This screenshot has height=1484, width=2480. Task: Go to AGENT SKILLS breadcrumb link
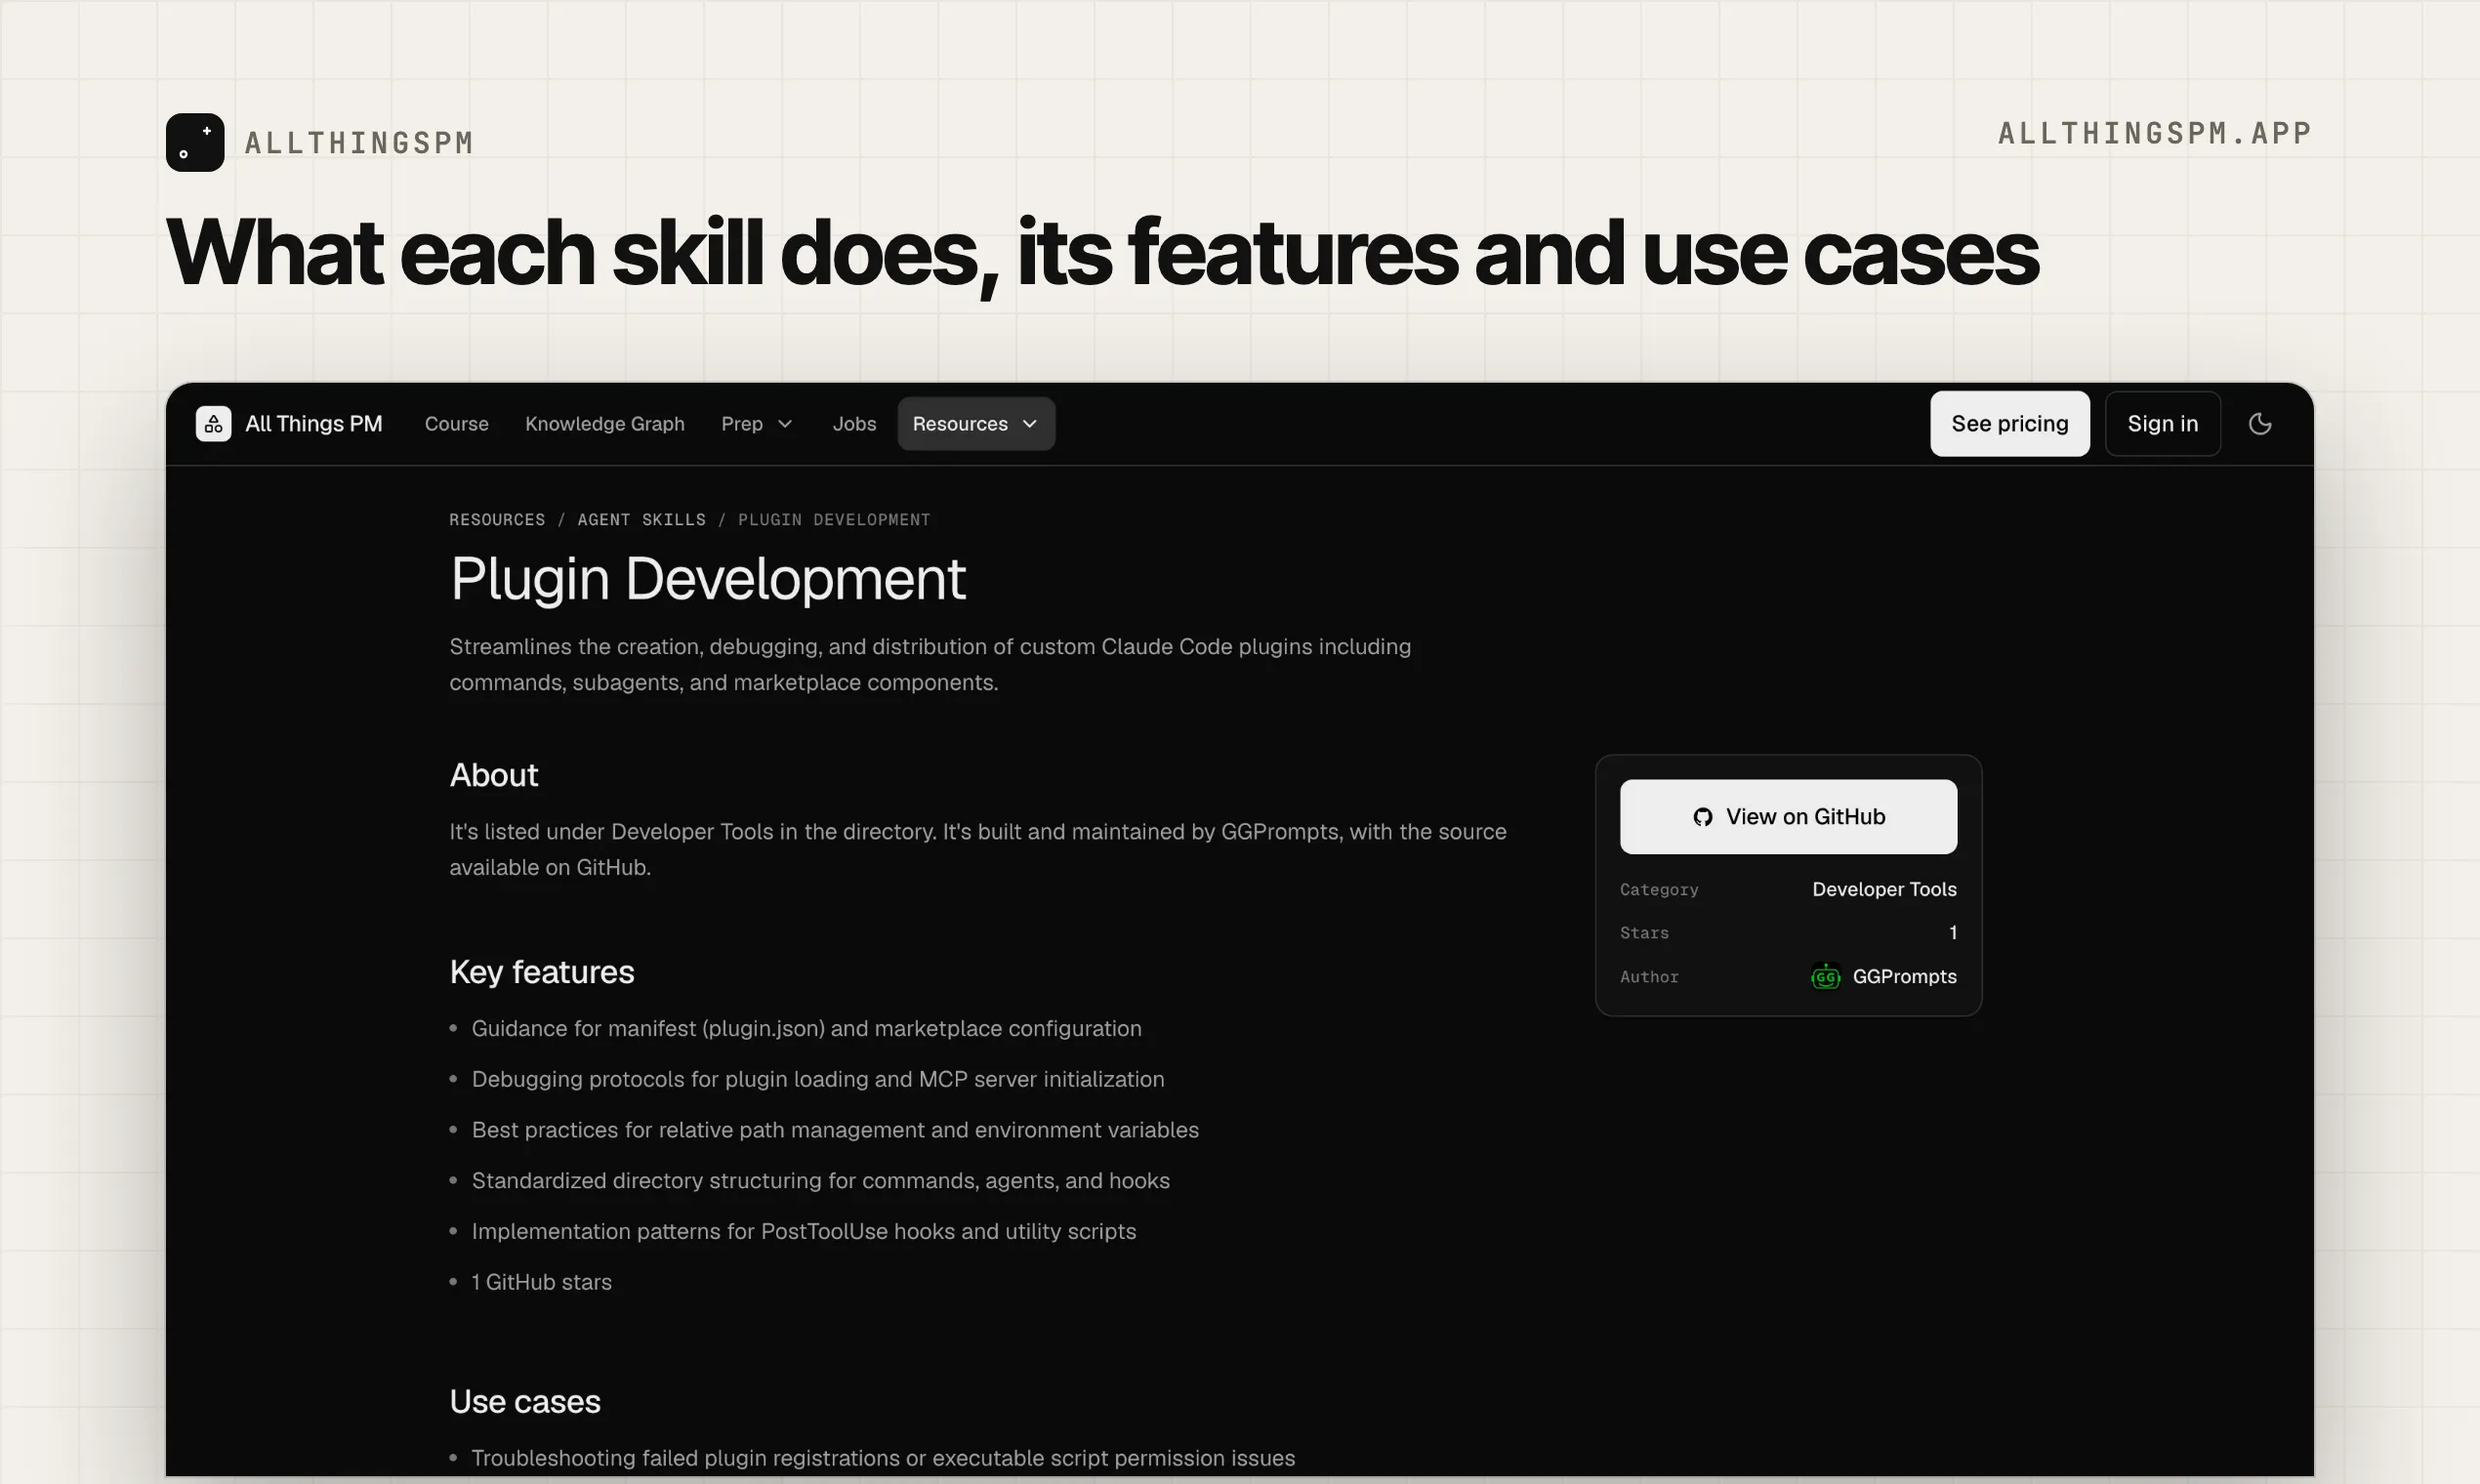click(x=641, y=519)
